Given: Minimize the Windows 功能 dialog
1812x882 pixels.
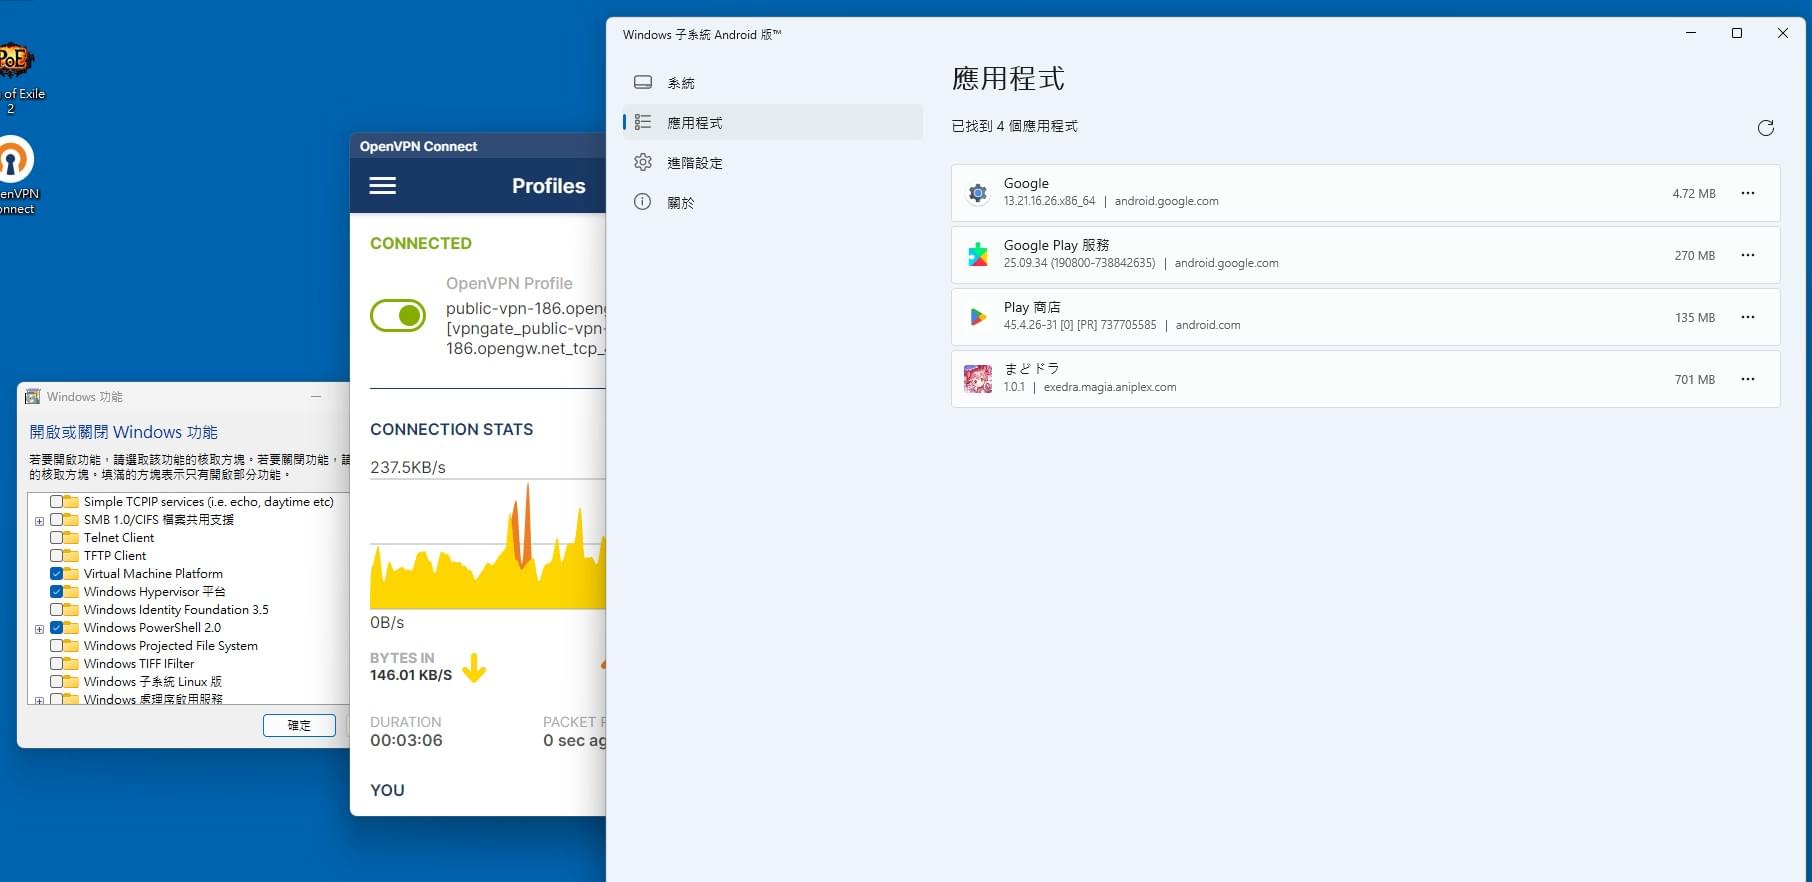Looking at the screenshot, I should coord(316,397).
